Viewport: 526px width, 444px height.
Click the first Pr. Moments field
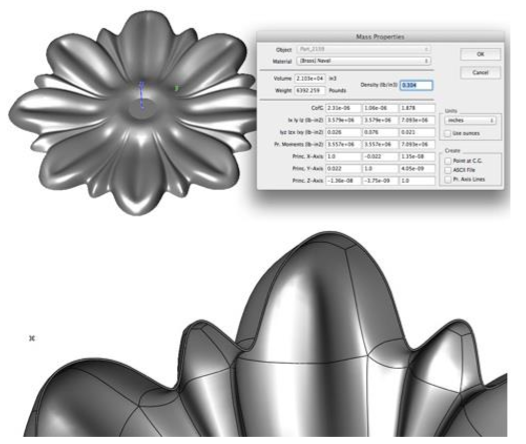343,145
